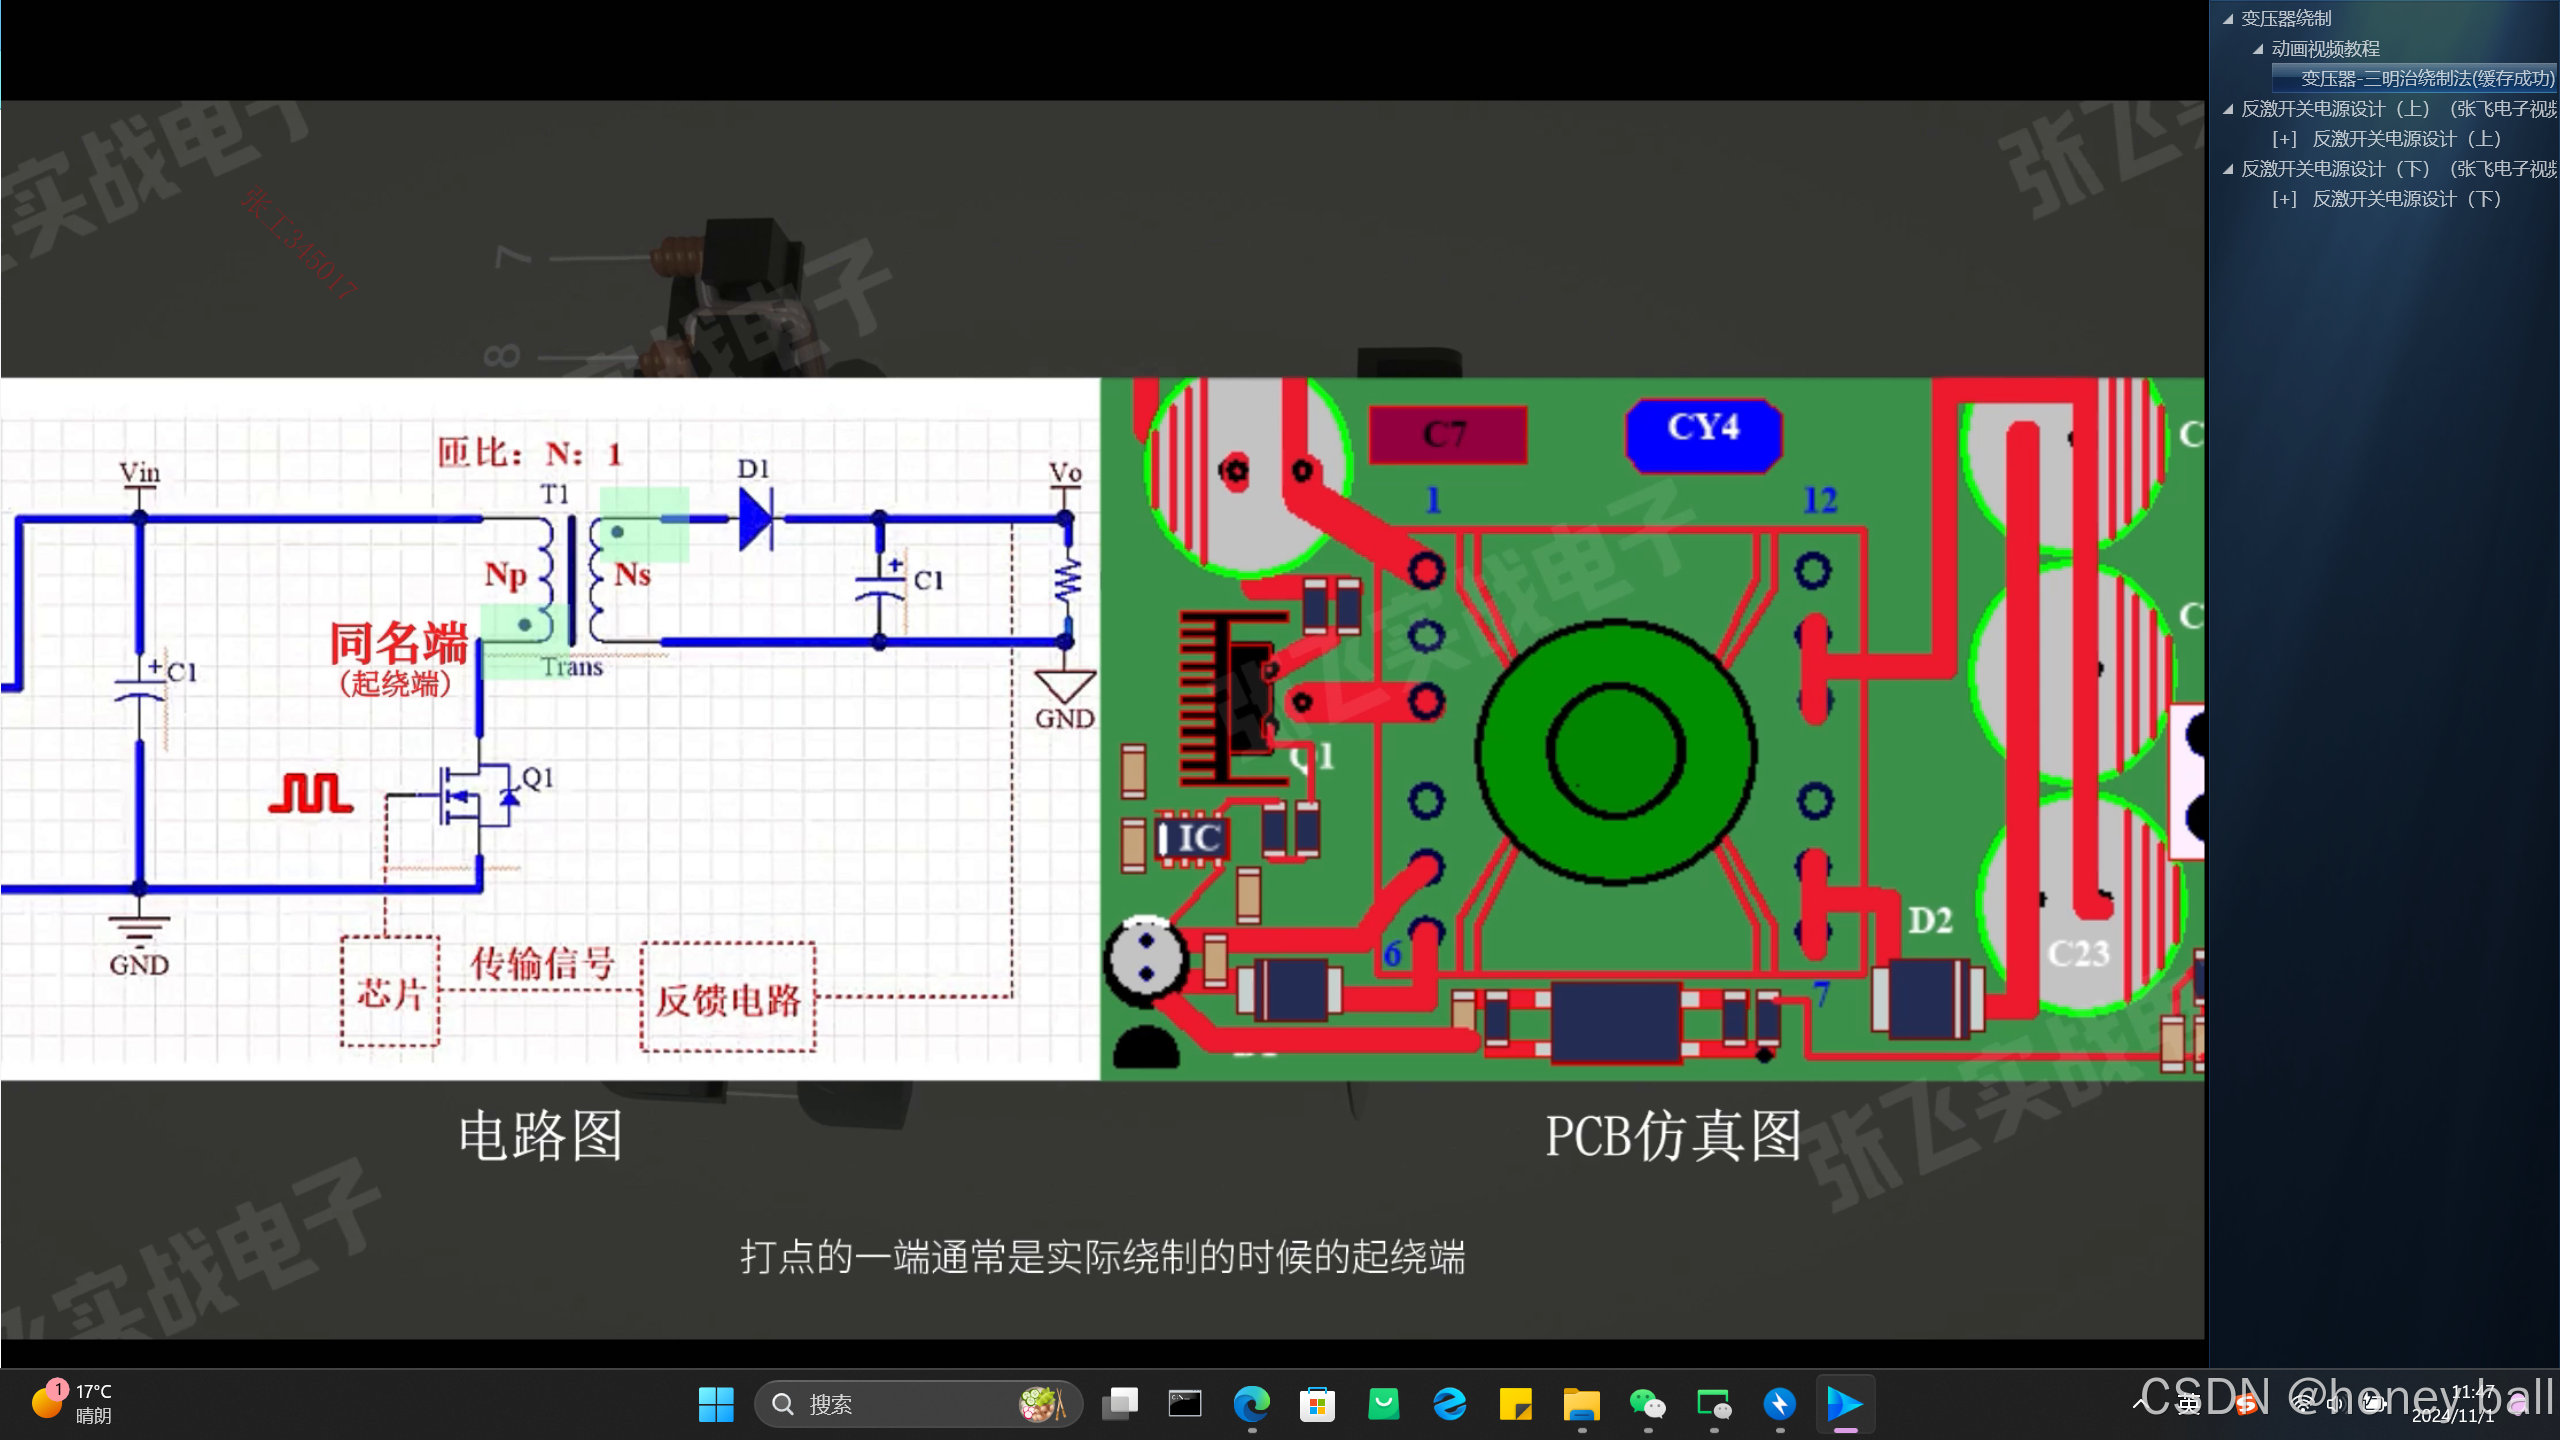The image size is (2560, 1440).
Task: Expand [+] 反激开关电源设计（上） entry
Action: click(2283, 139)
